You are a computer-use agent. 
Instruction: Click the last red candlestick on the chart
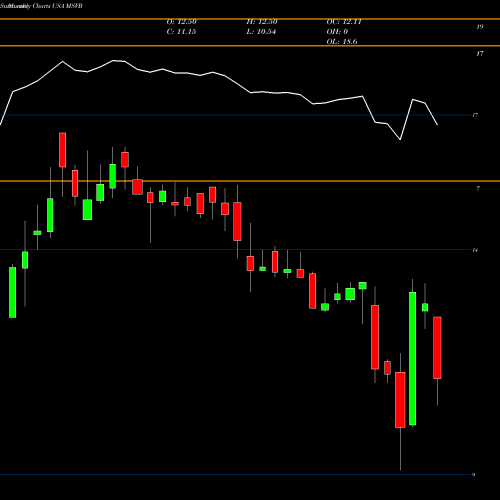[x=437, y=348]
